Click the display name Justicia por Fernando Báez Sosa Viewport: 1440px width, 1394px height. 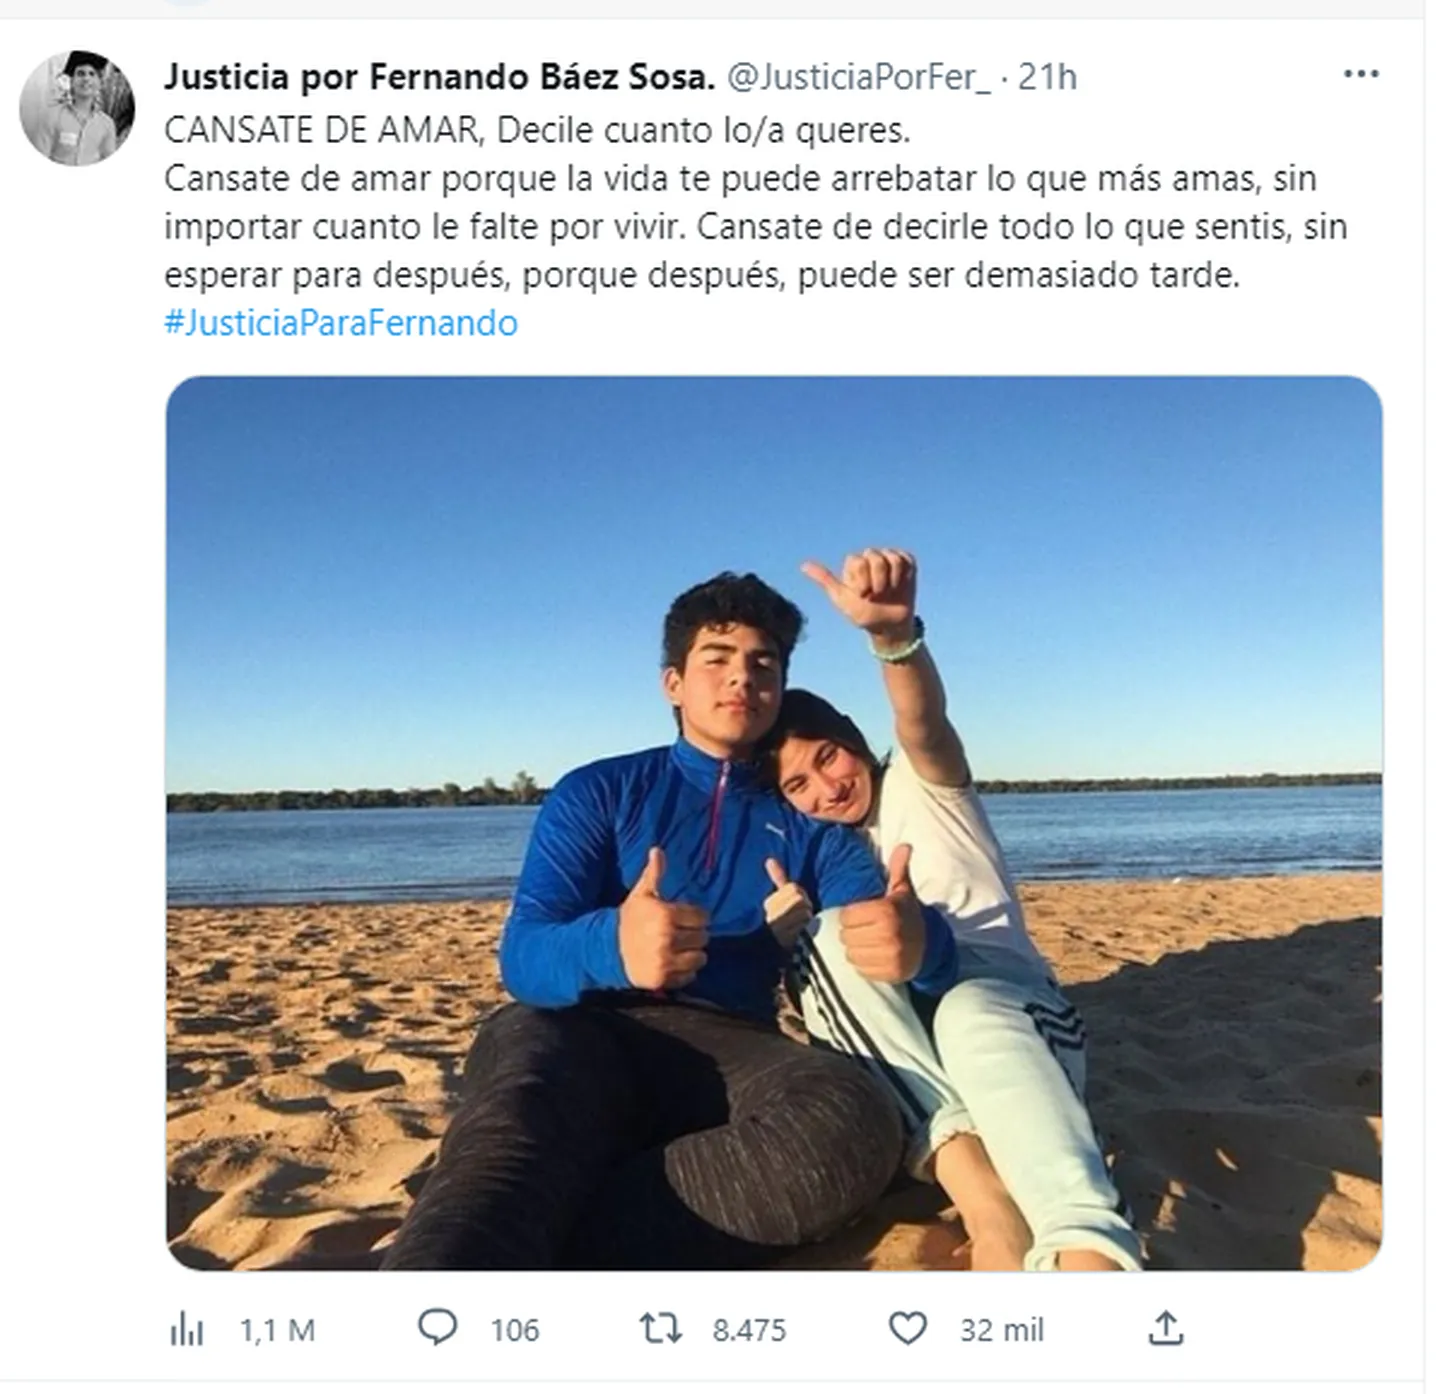[439, 76]
